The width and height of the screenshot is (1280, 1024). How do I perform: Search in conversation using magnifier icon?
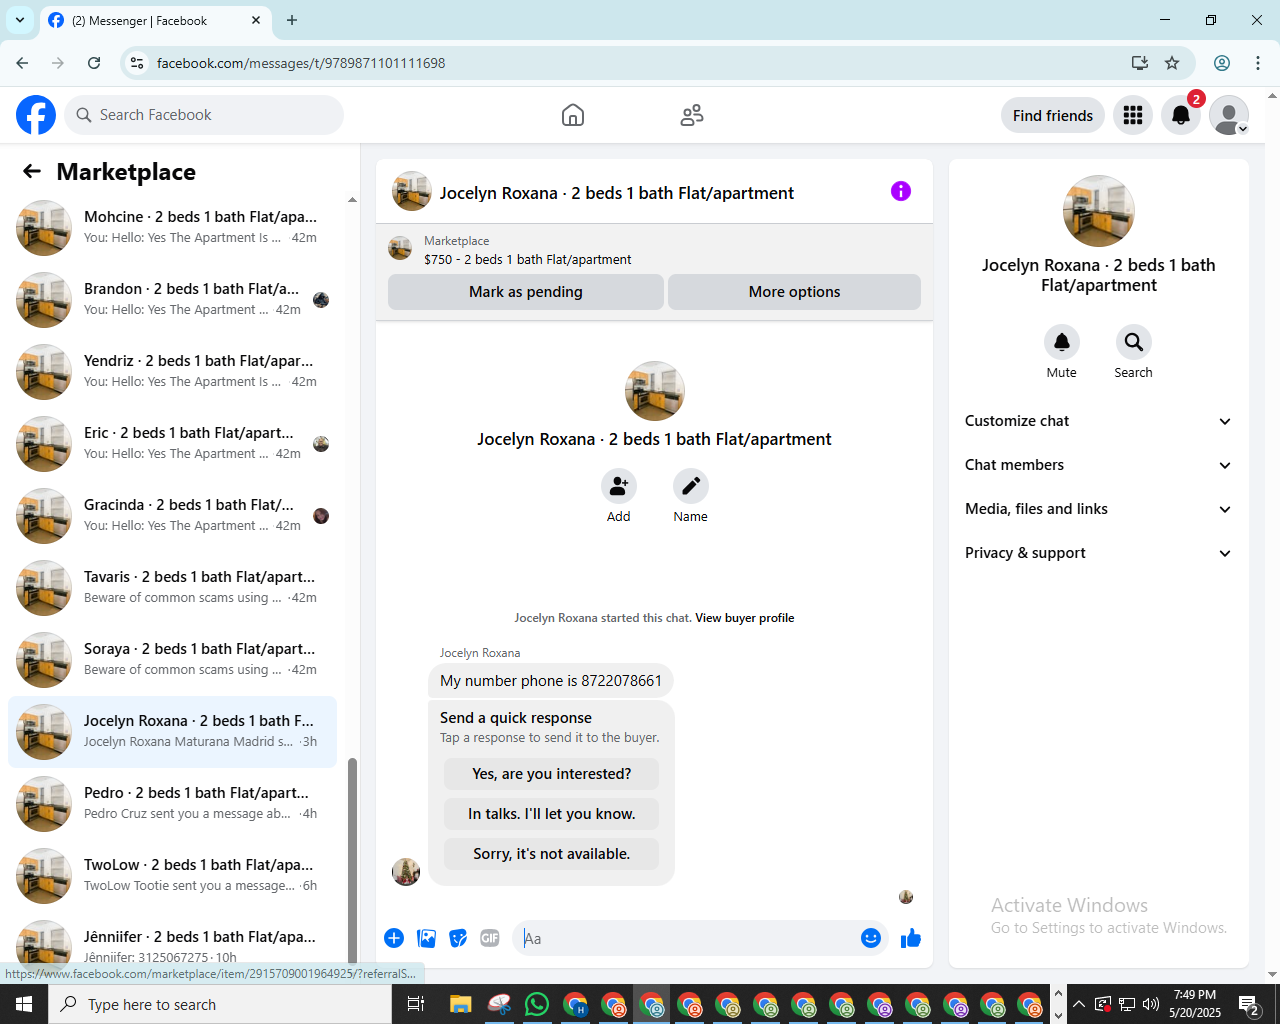pos(1134,342)
